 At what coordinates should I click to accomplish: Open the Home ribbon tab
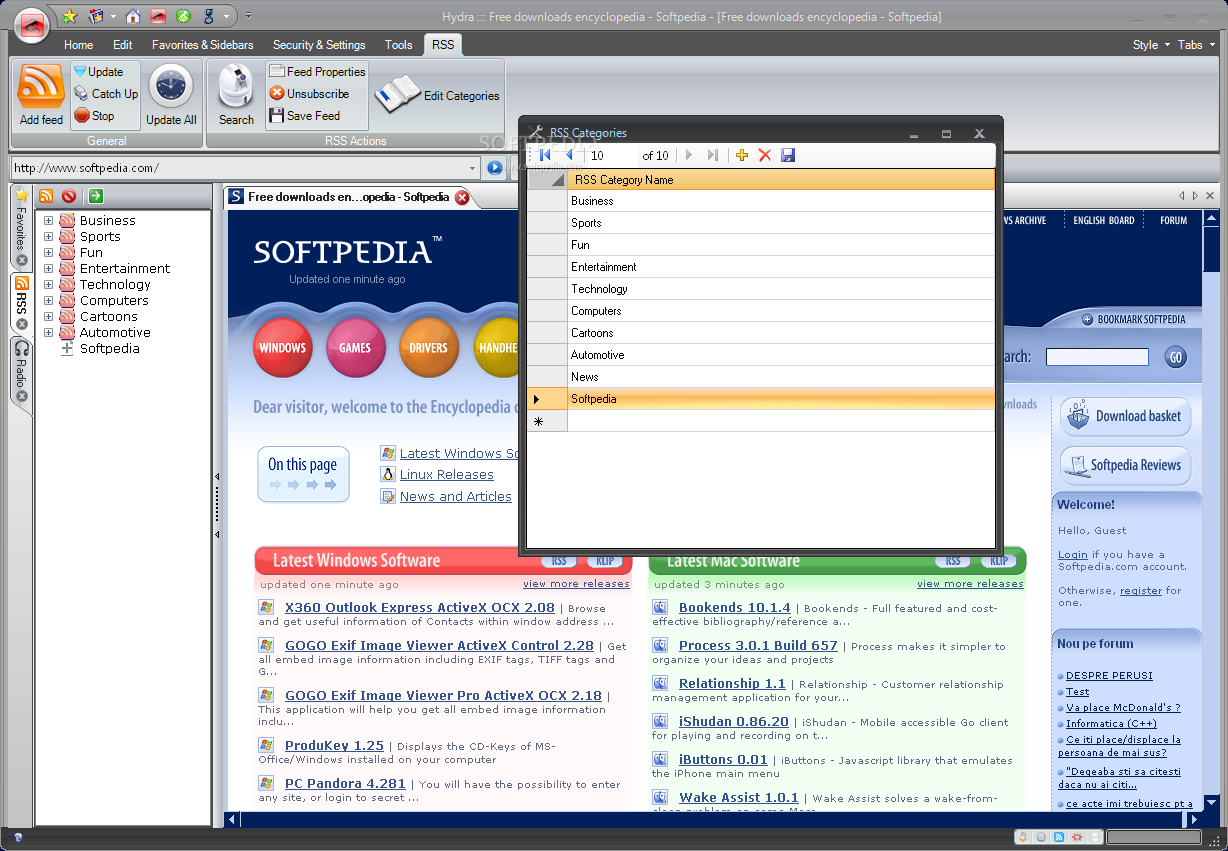click(x=79, y=45)
